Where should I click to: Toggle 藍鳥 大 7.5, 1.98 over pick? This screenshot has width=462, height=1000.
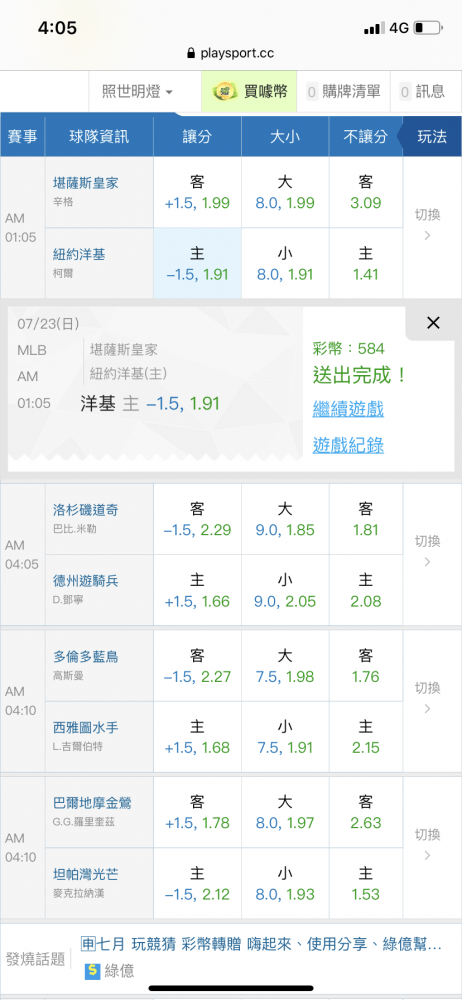[x=285, y=666]
